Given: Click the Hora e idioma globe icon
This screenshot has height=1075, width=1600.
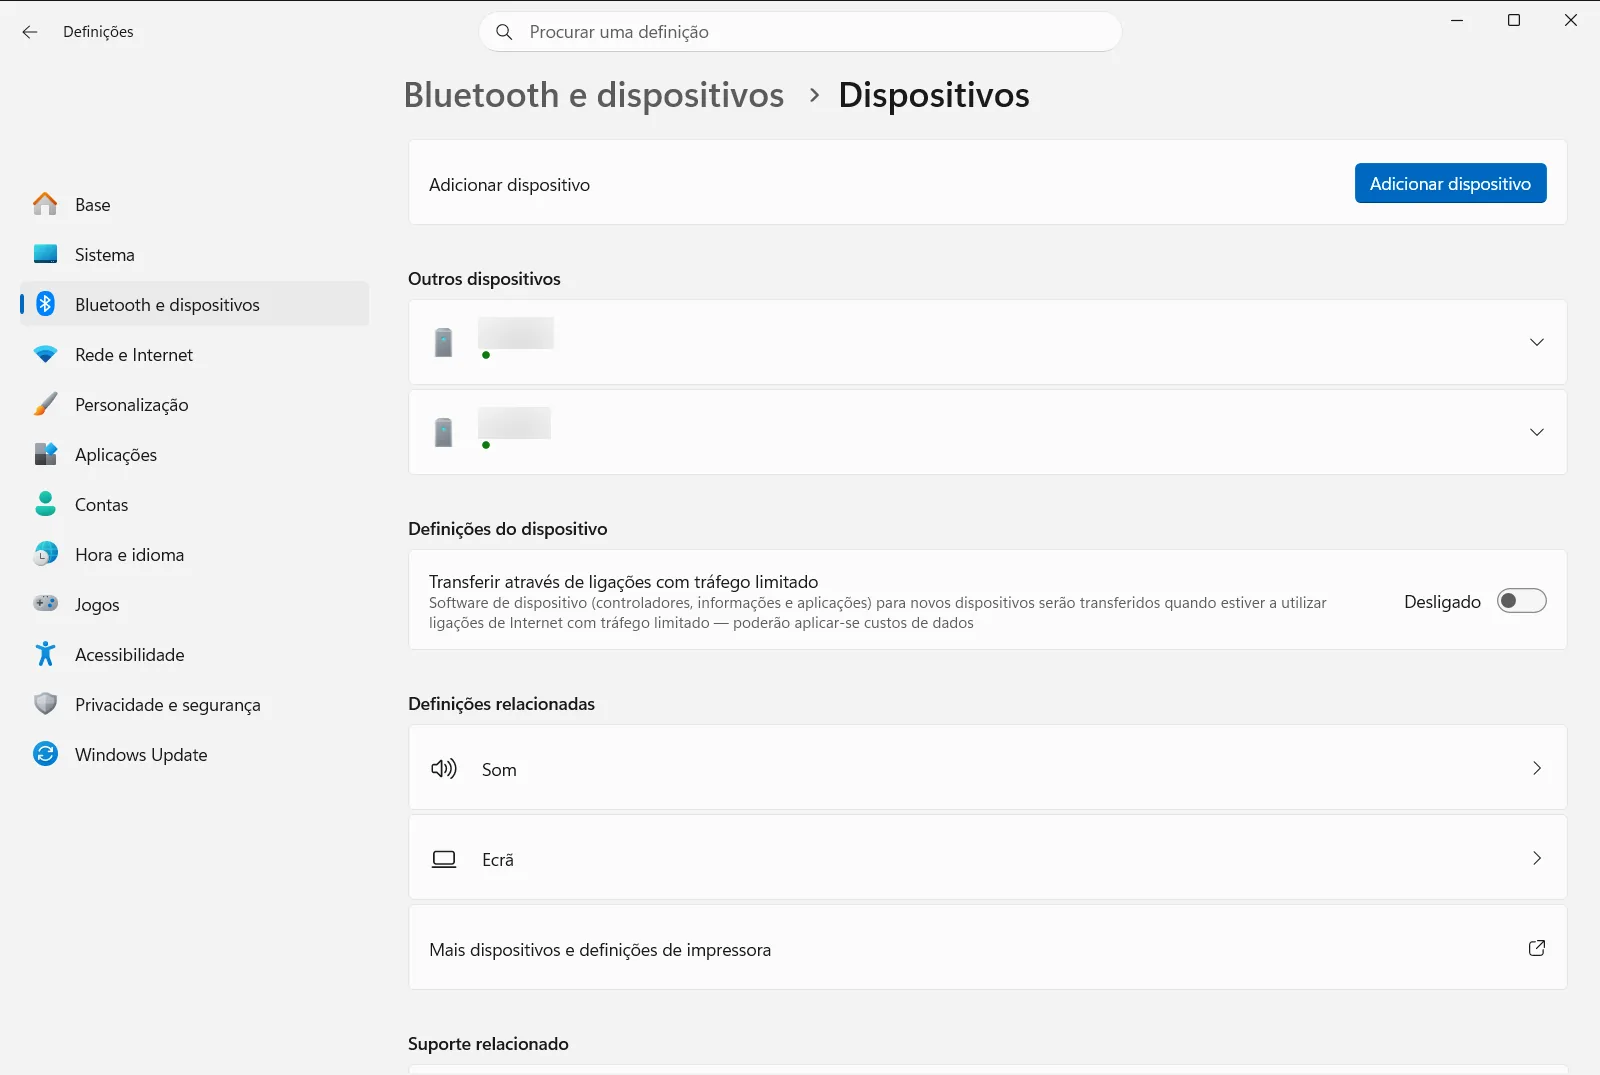Looking at the screenshot, I should pos(45,554).
